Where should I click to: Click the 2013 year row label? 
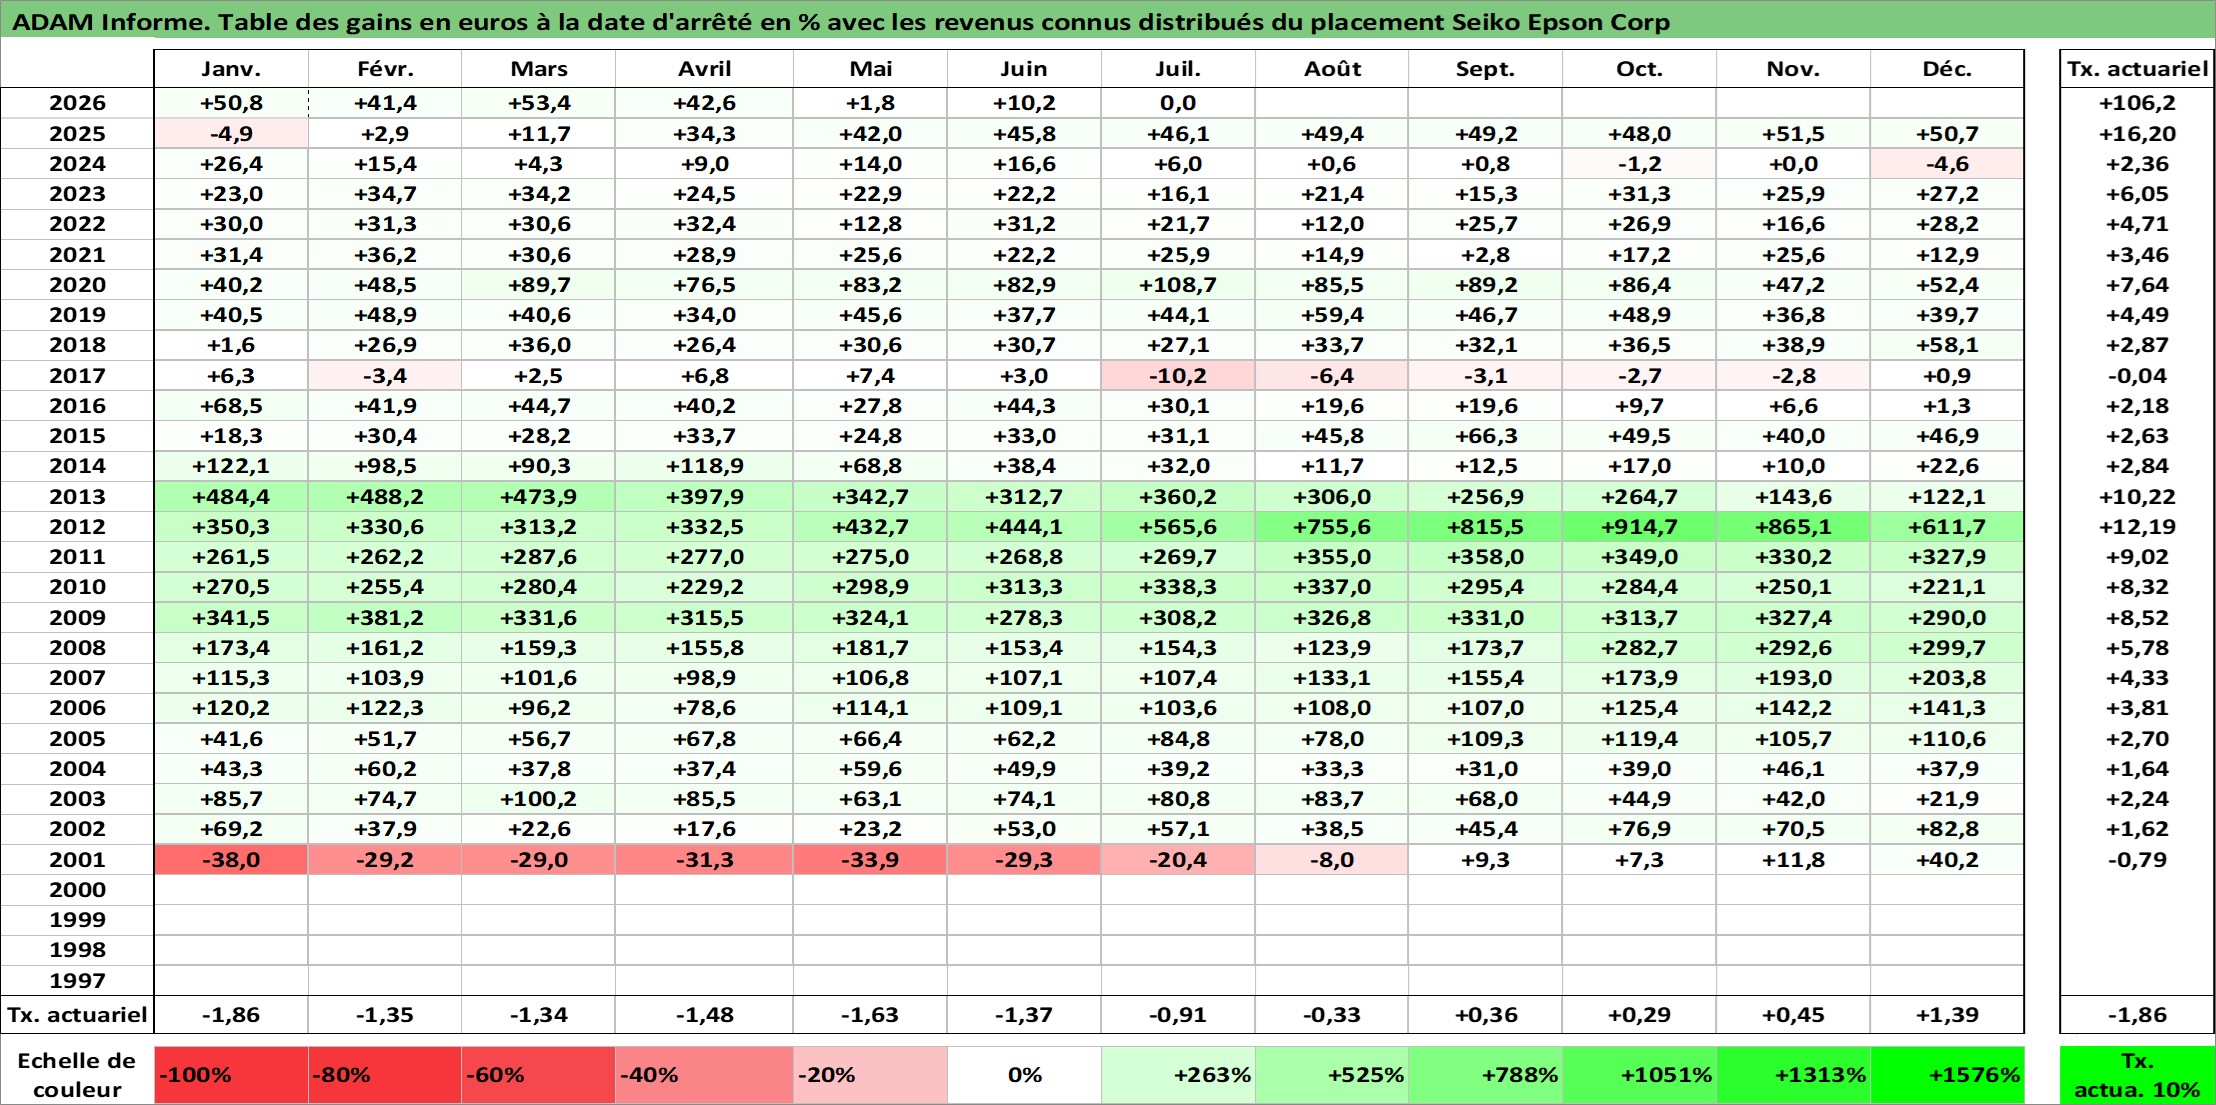[77, 497]
